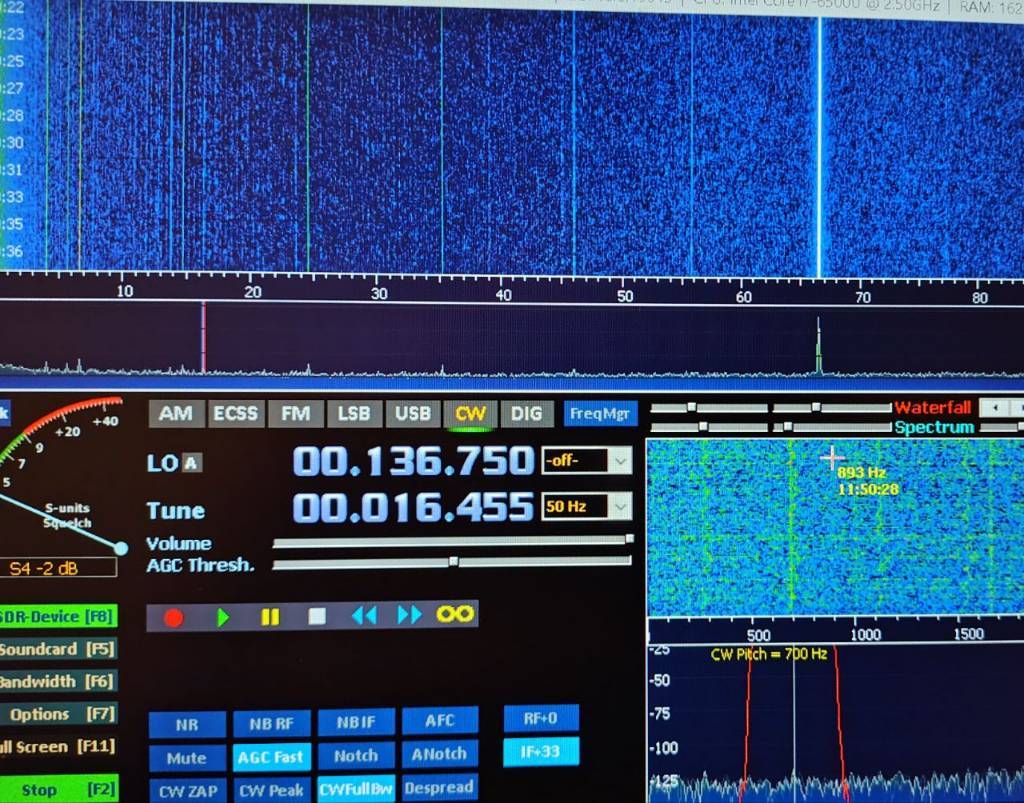This screenshot has height=803, width=1024.
Task: Open the FreqMgr frequency manager
Action: (x=600, y=413)
